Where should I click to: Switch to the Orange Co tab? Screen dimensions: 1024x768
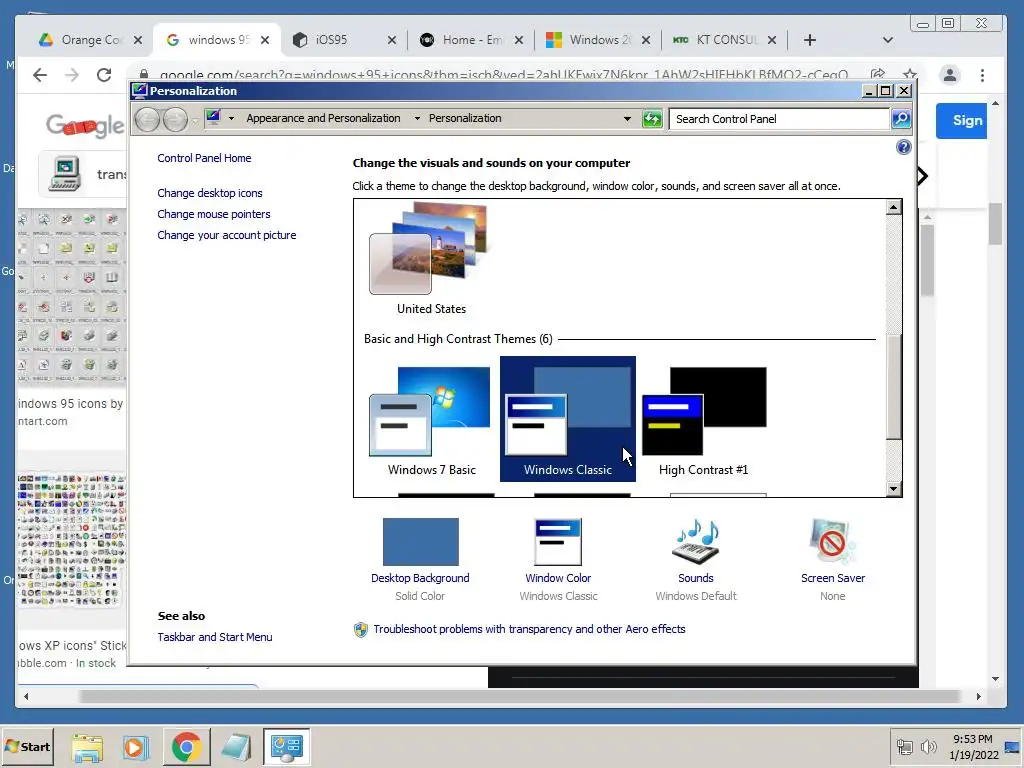coord(90,40)
